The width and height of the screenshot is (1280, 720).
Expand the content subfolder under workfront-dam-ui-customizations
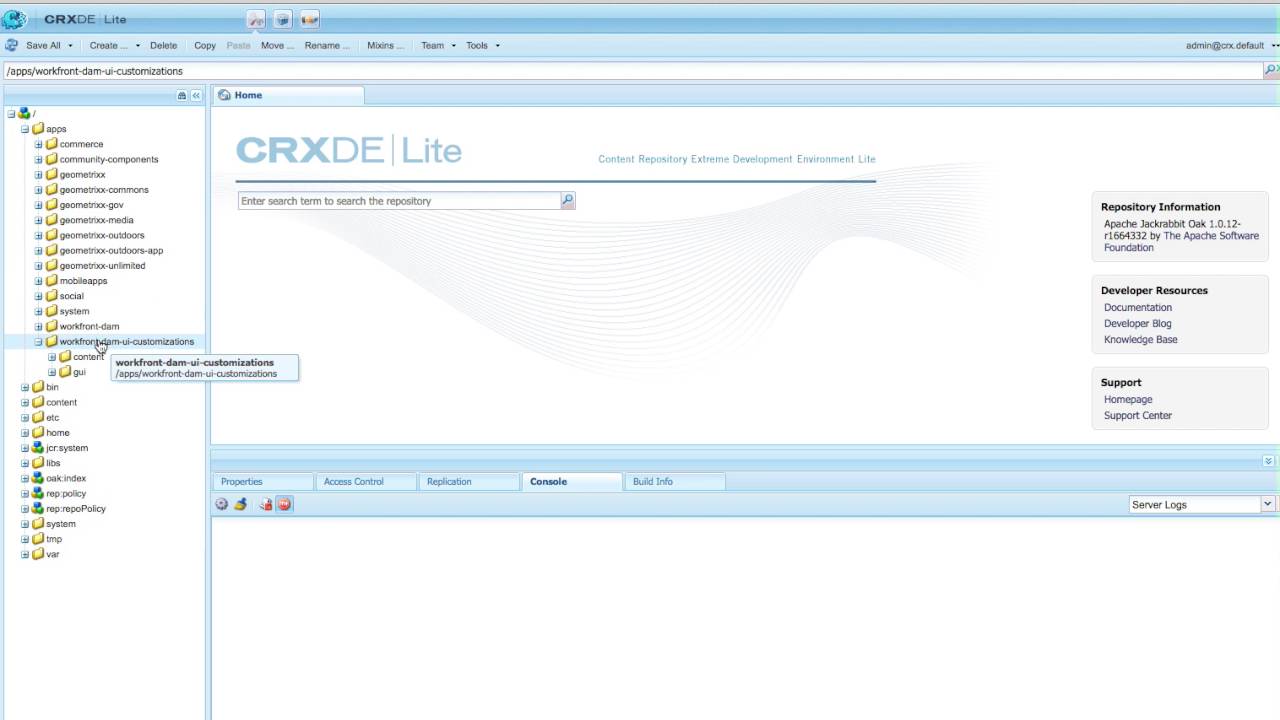pyautogui.click(x=52, y=356)
